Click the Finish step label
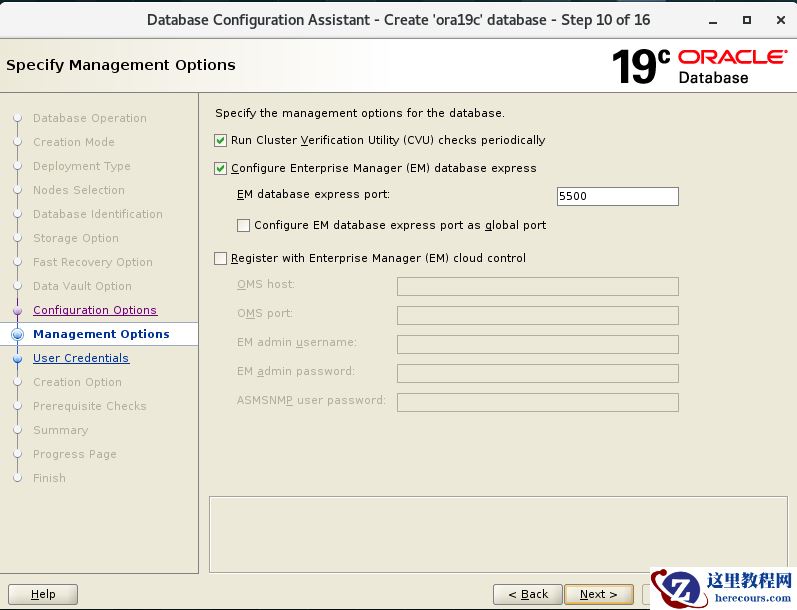Viewport: 797px width, 610px height. (x=49, y=478)
